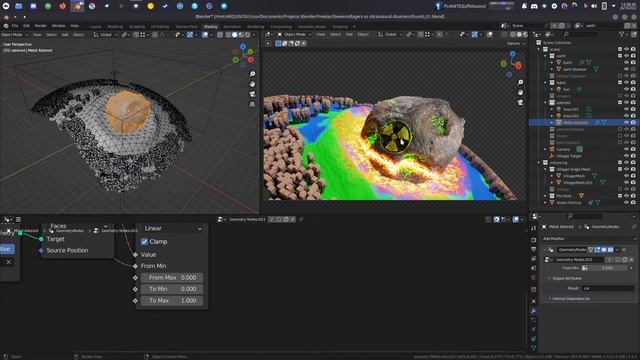Open the Linear interpolation dropdown
Image resolution: width=640 pixels, height=360 pixels.
coord(172,229)
